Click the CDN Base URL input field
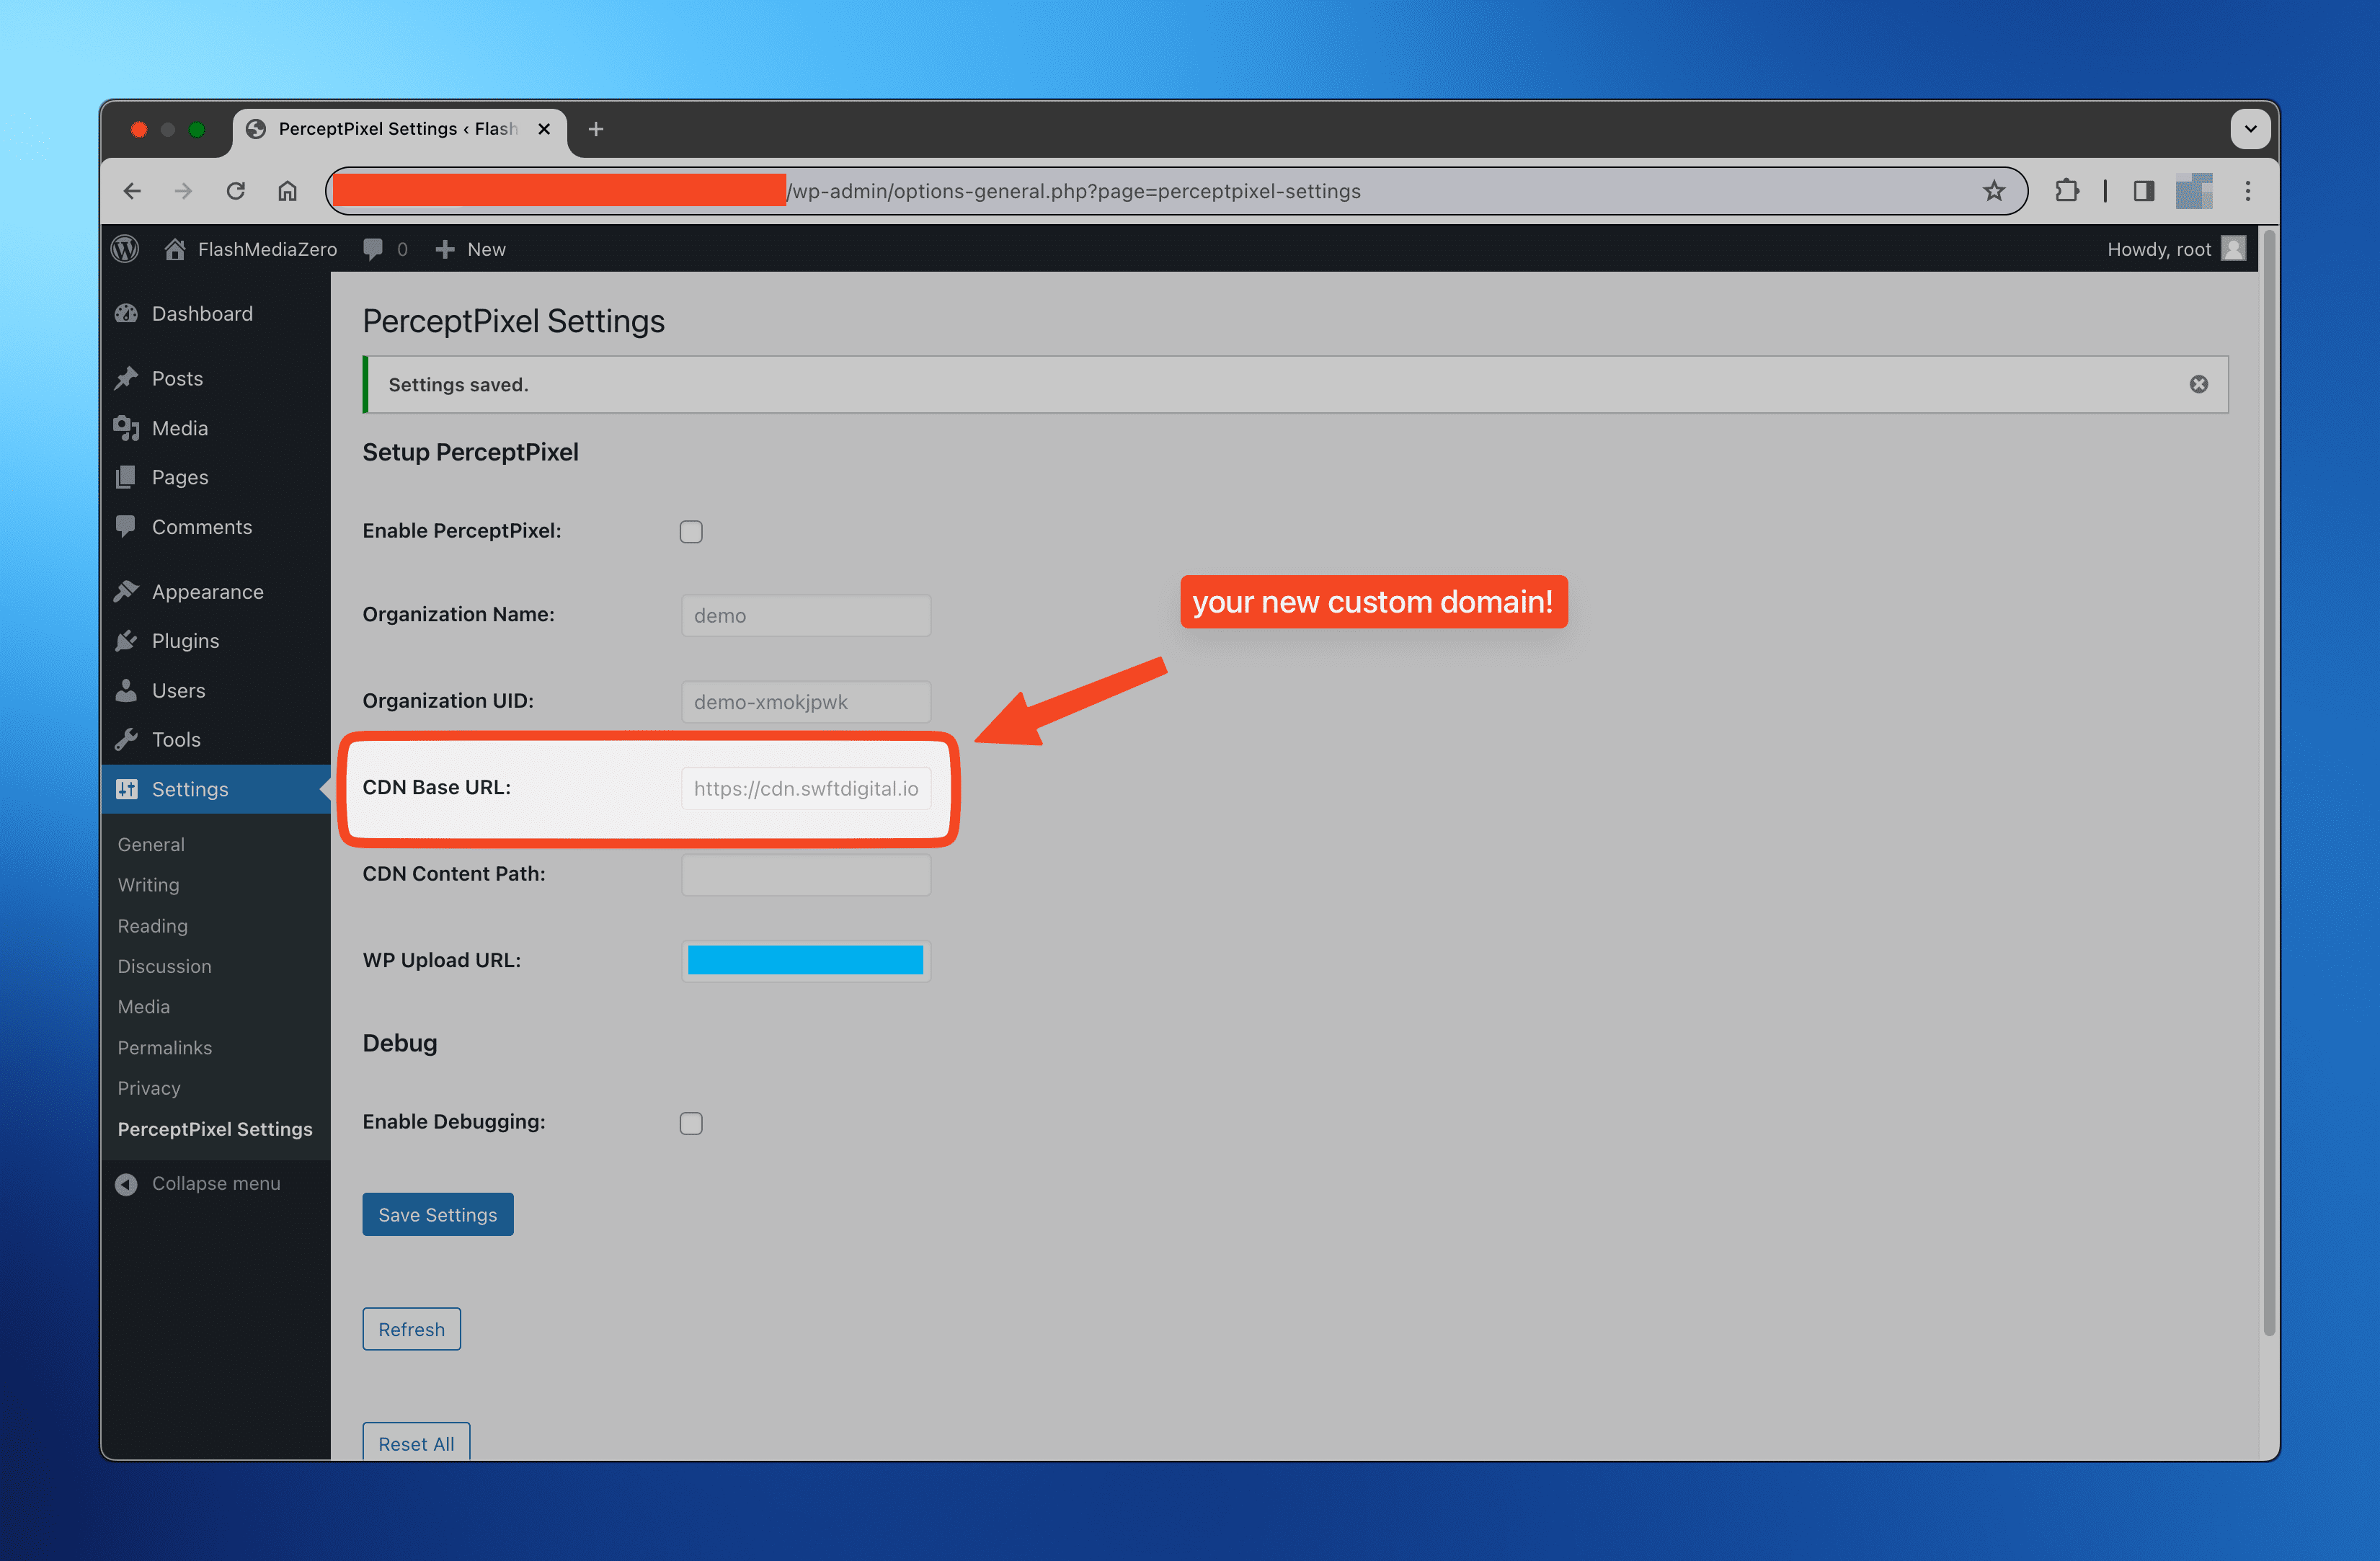 point(805,788)
